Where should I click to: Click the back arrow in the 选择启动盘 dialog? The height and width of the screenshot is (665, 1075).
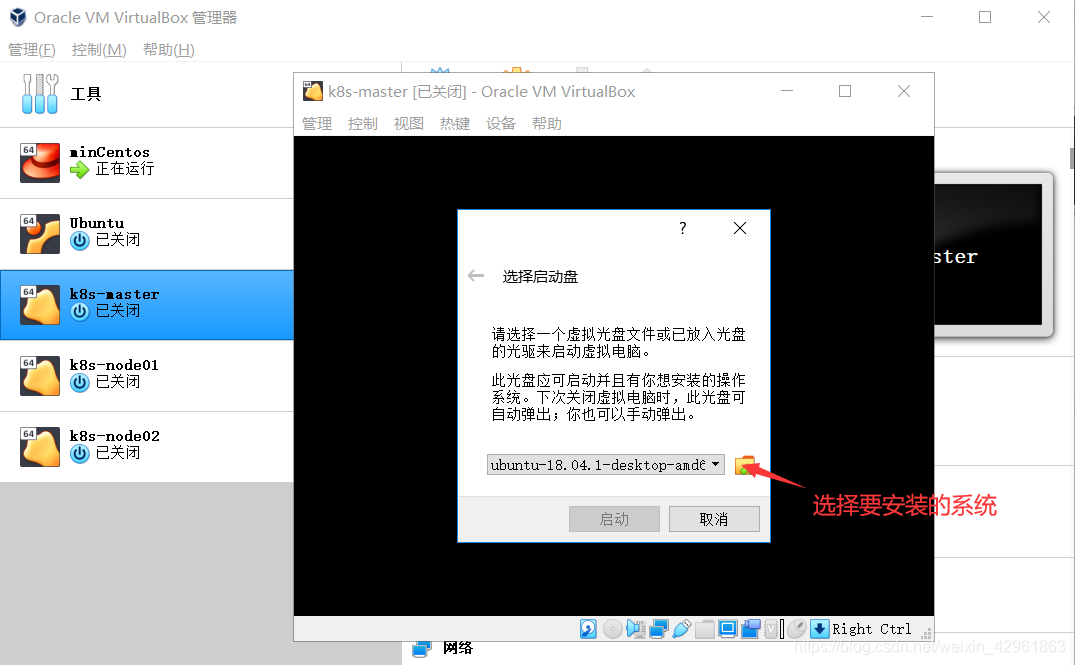[x=476, y=276]
